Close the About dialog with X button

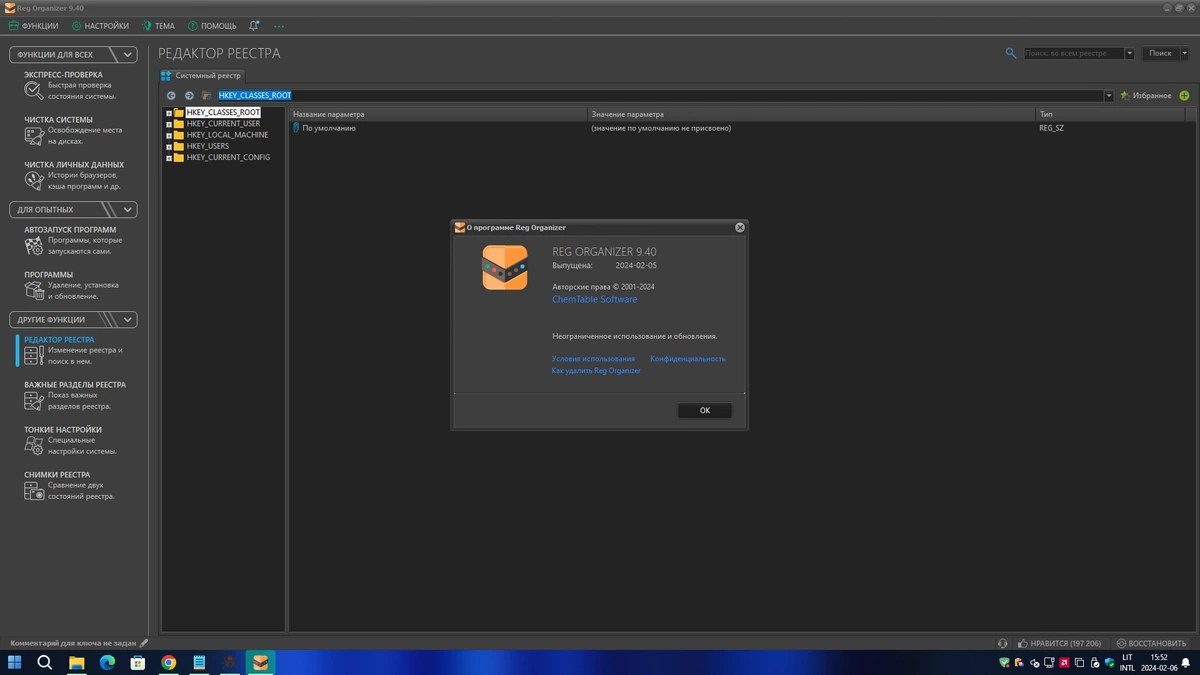pos(740,227)
